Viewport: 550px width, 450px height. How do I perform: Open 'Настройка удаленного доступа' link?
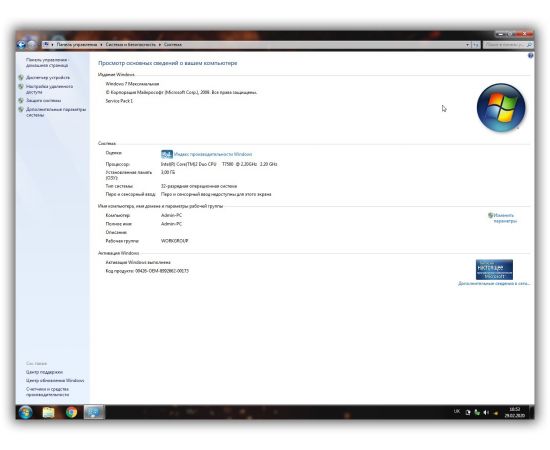tap(49, 89)
